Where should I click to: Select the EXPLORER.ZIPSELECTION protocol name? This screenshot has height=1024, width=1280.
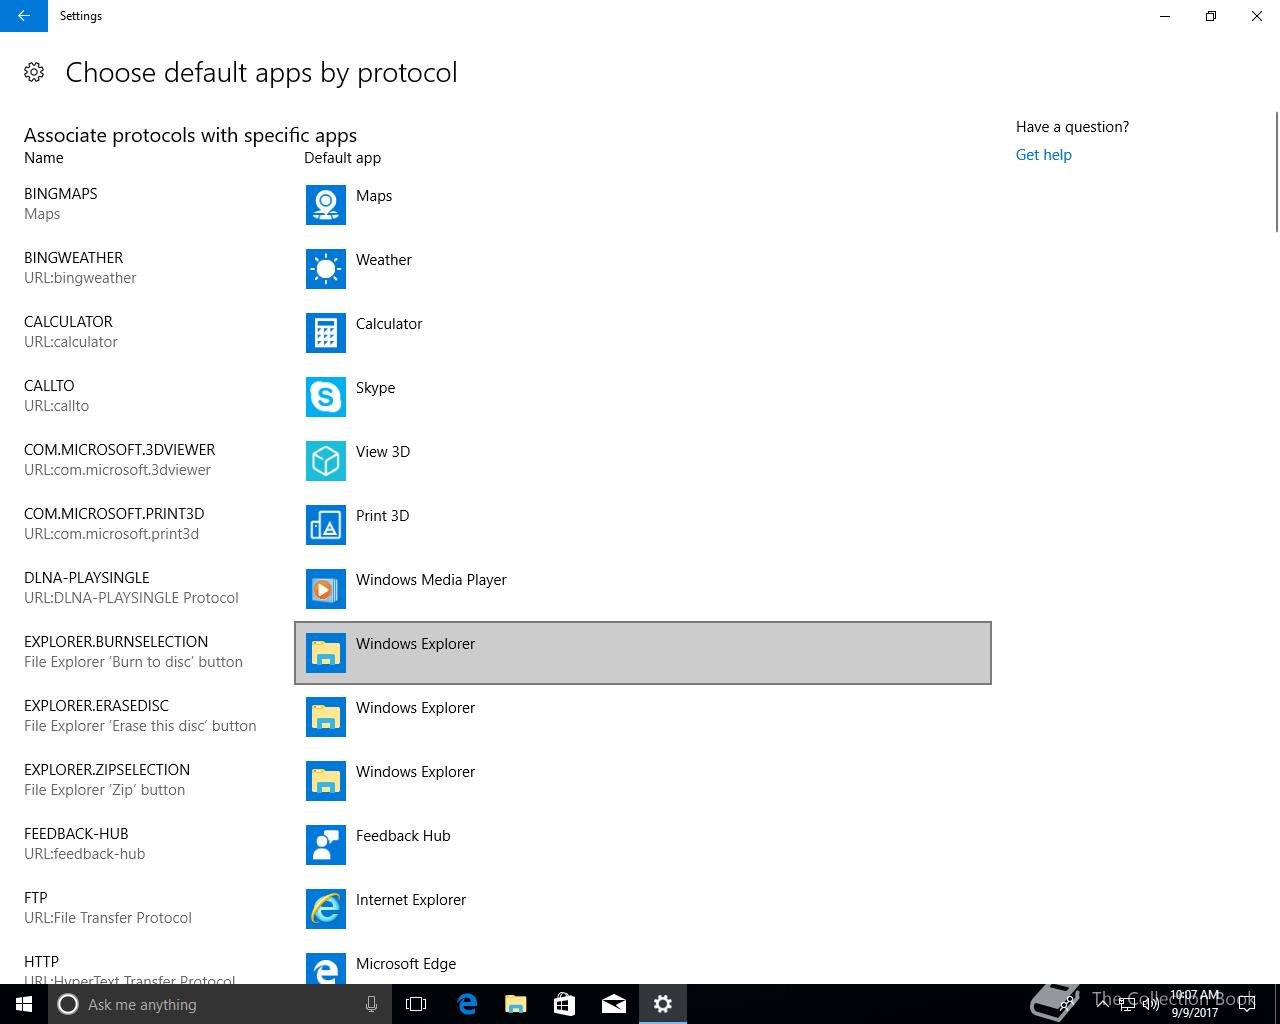coord(107,770)
